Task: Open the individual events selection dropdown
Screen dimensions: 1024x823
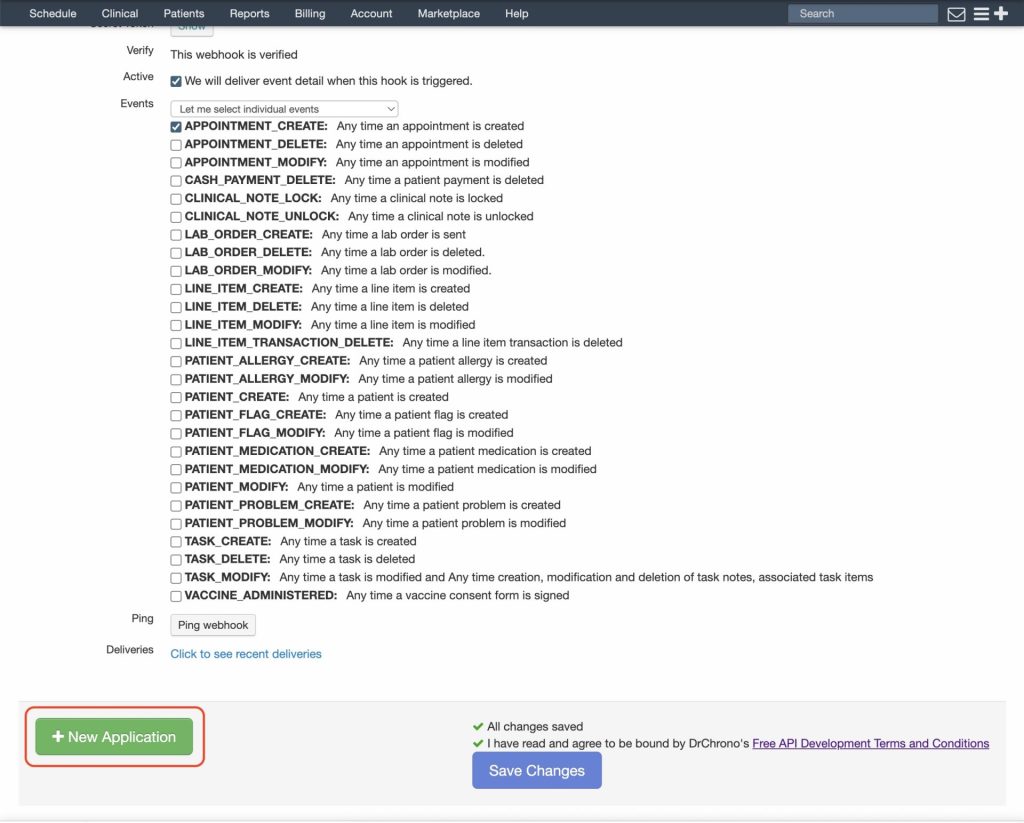Action: [284, 109]
